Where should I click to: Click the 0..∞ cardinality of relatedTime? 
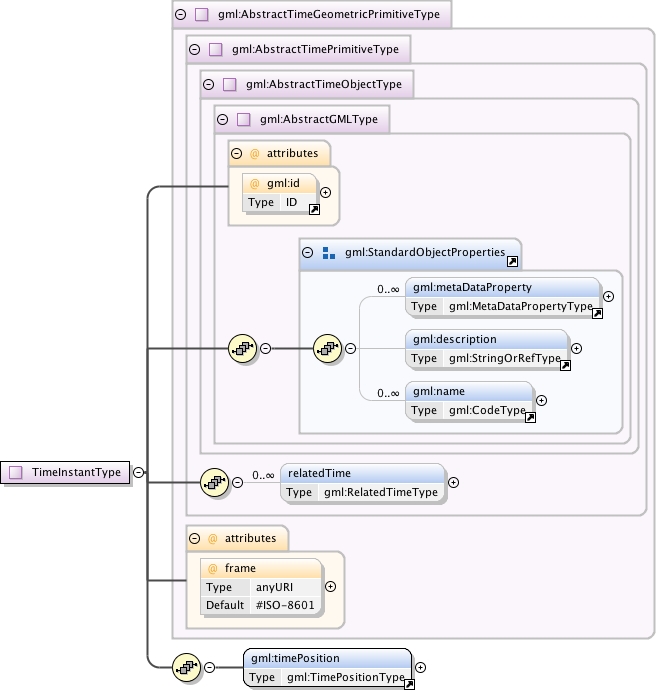tap(263, 475)
